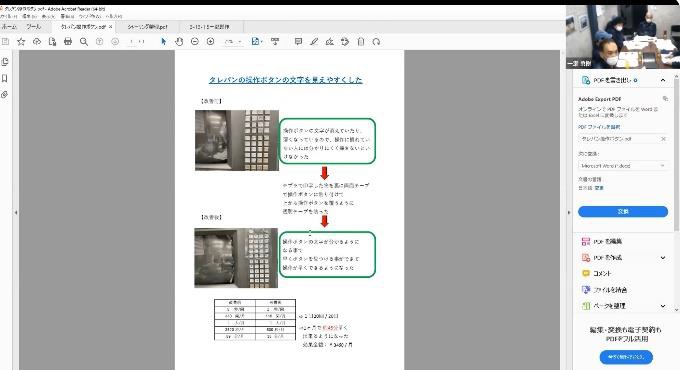Add a sticky note comment
This screenshot has width=680, height=370.
298,42
